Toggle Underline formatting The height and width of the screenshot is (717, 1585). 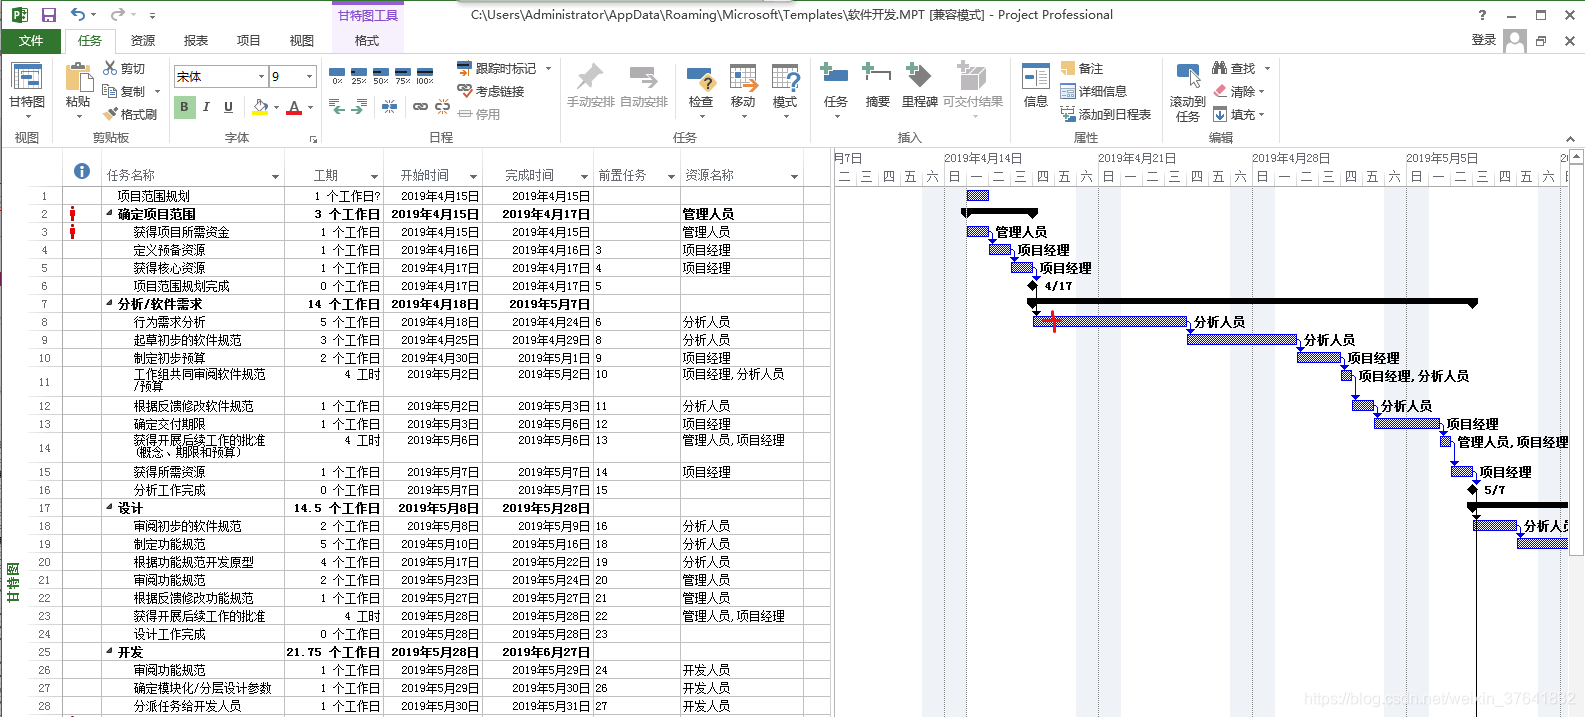228,107
